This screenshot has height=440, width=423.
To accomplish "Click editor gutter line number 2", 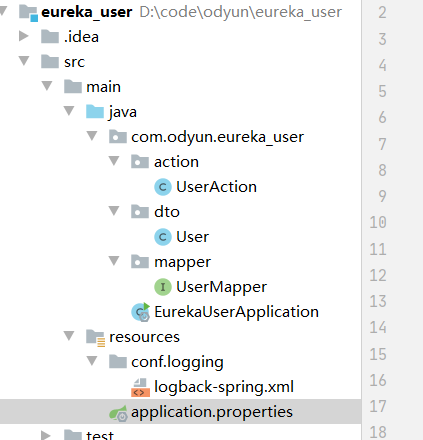I will (x=382, y=13).
